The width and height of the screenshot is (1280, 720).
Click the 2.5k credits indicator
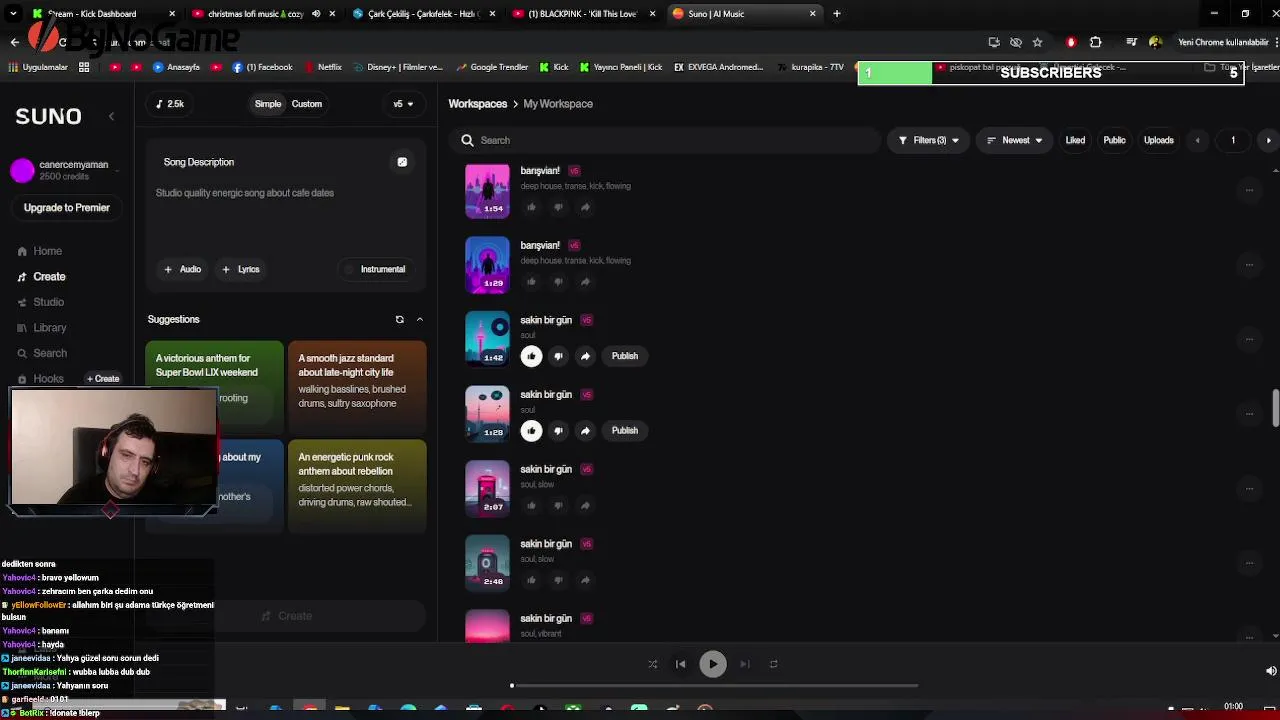click(x=171, y=104)
